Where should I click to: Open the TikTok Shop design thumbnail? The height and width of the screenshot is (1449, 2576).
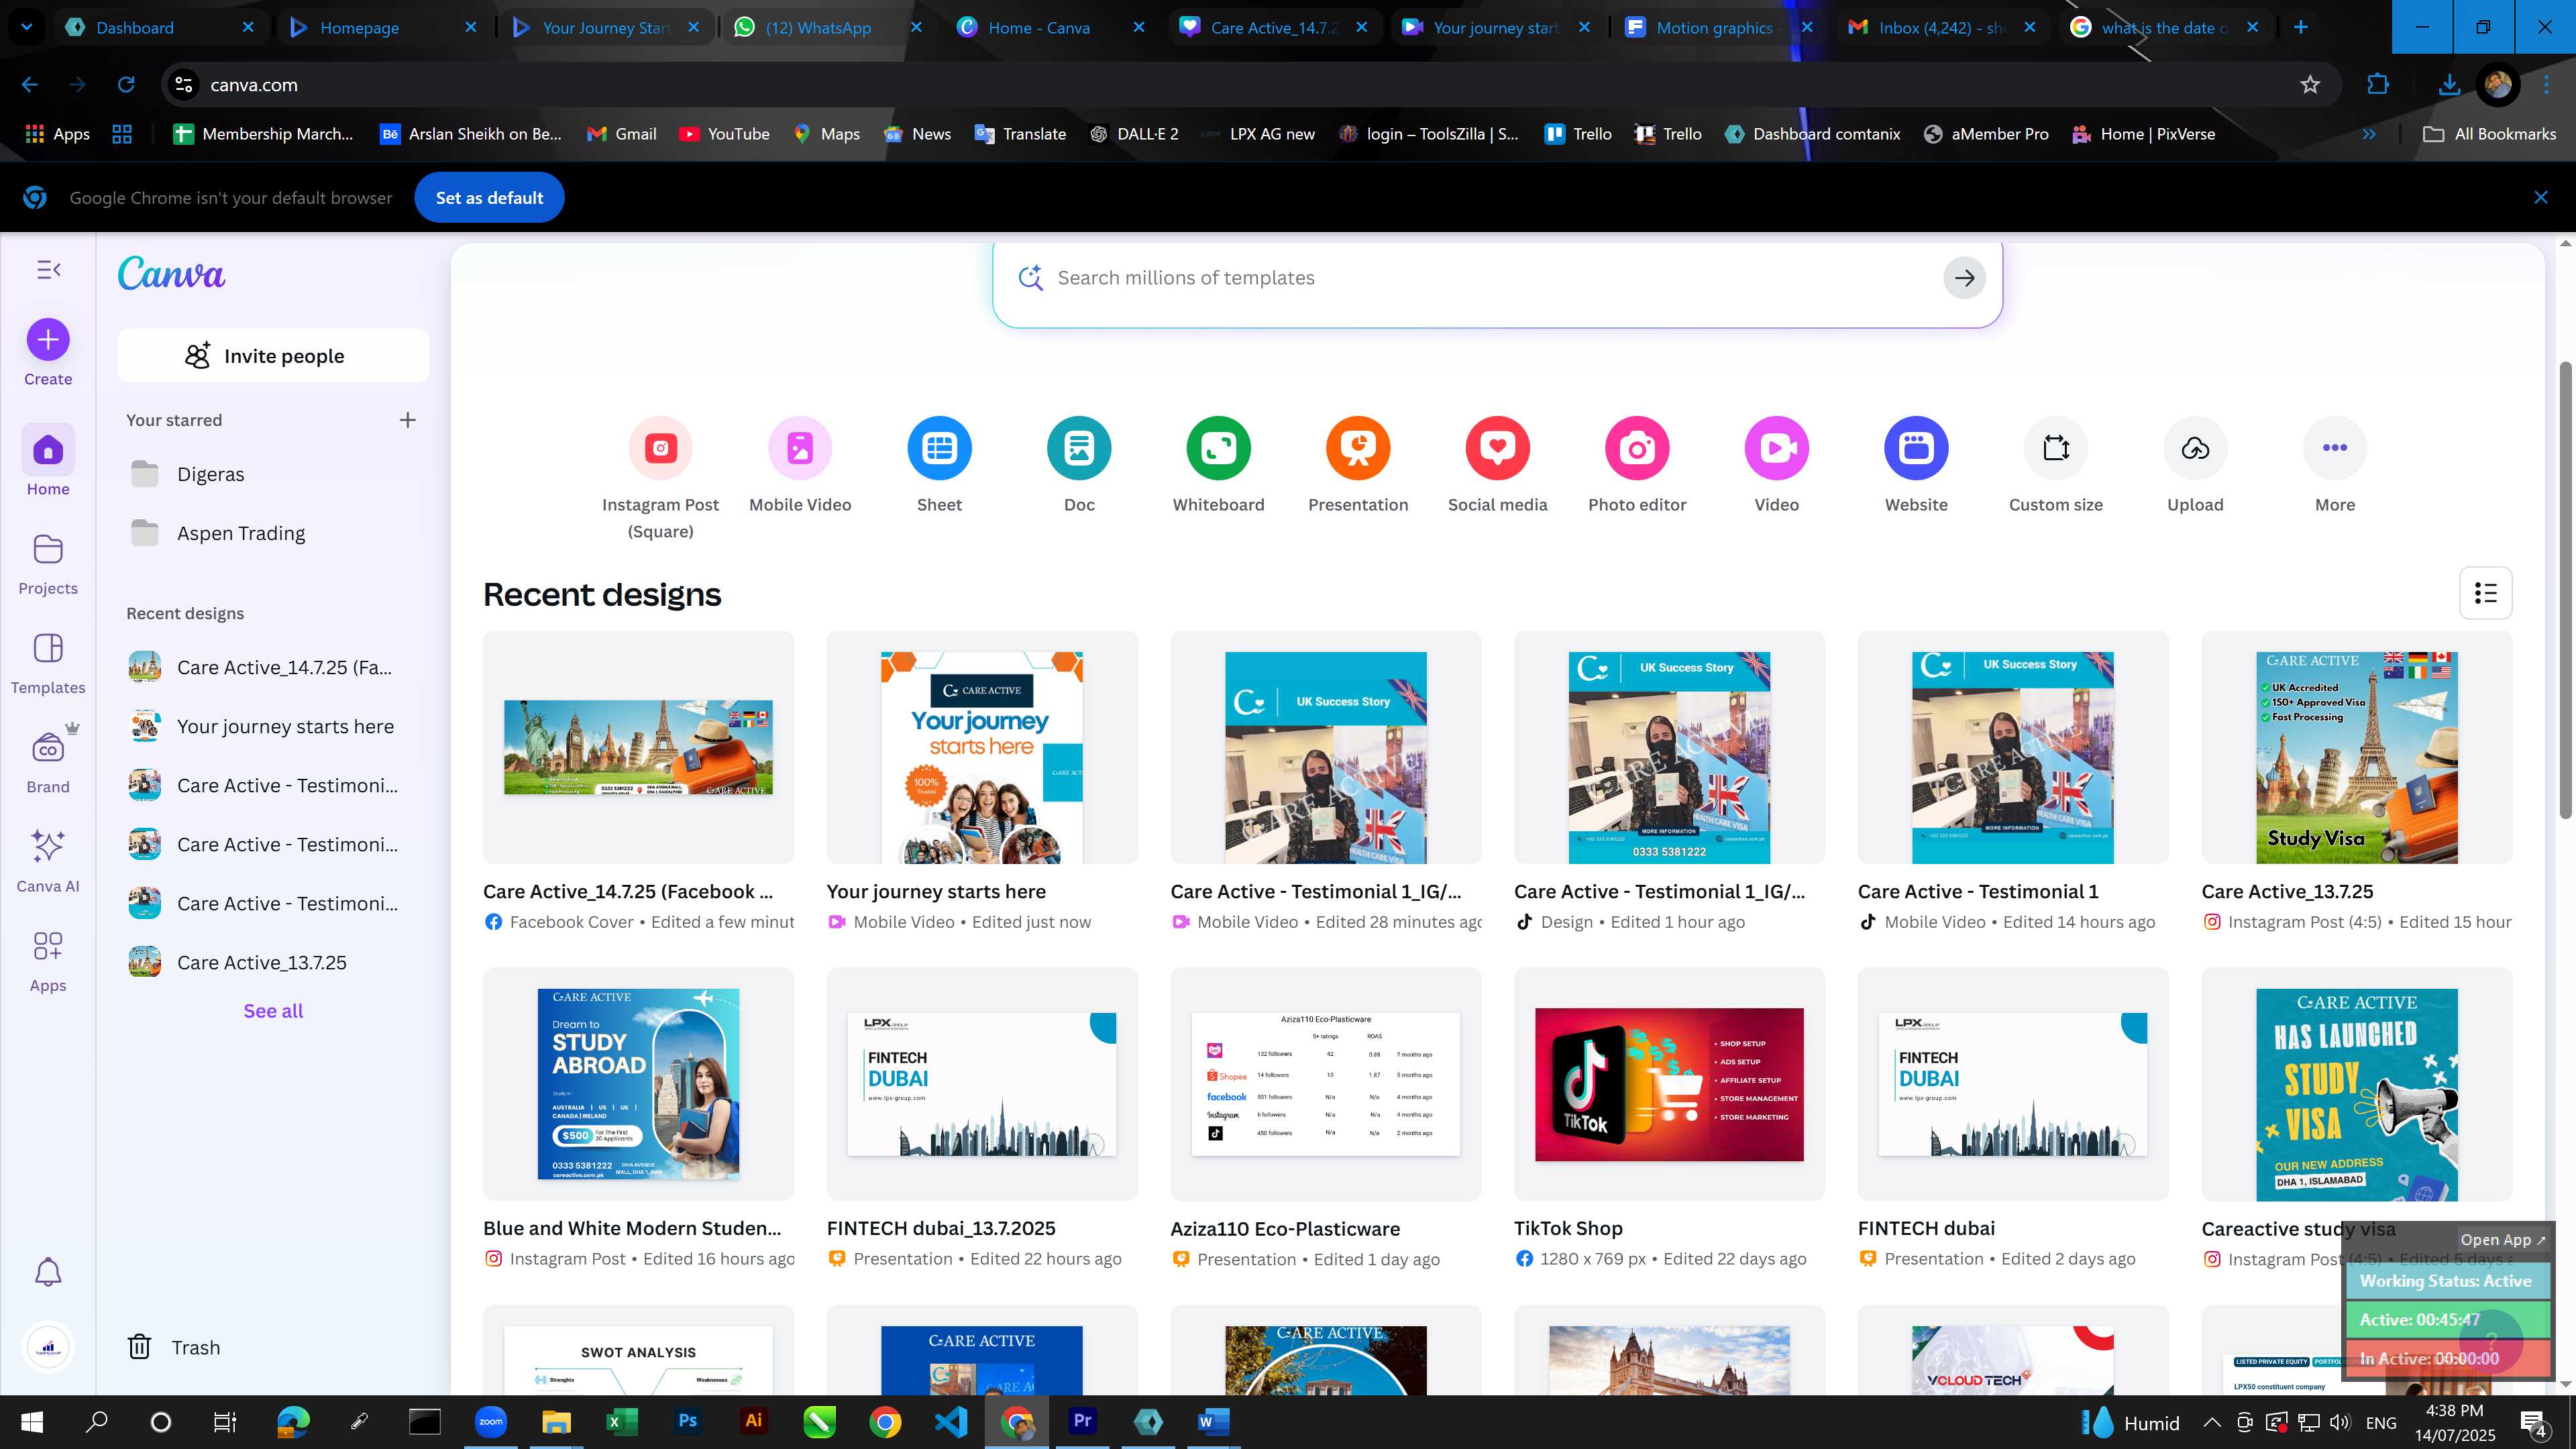point(1669,1084)
